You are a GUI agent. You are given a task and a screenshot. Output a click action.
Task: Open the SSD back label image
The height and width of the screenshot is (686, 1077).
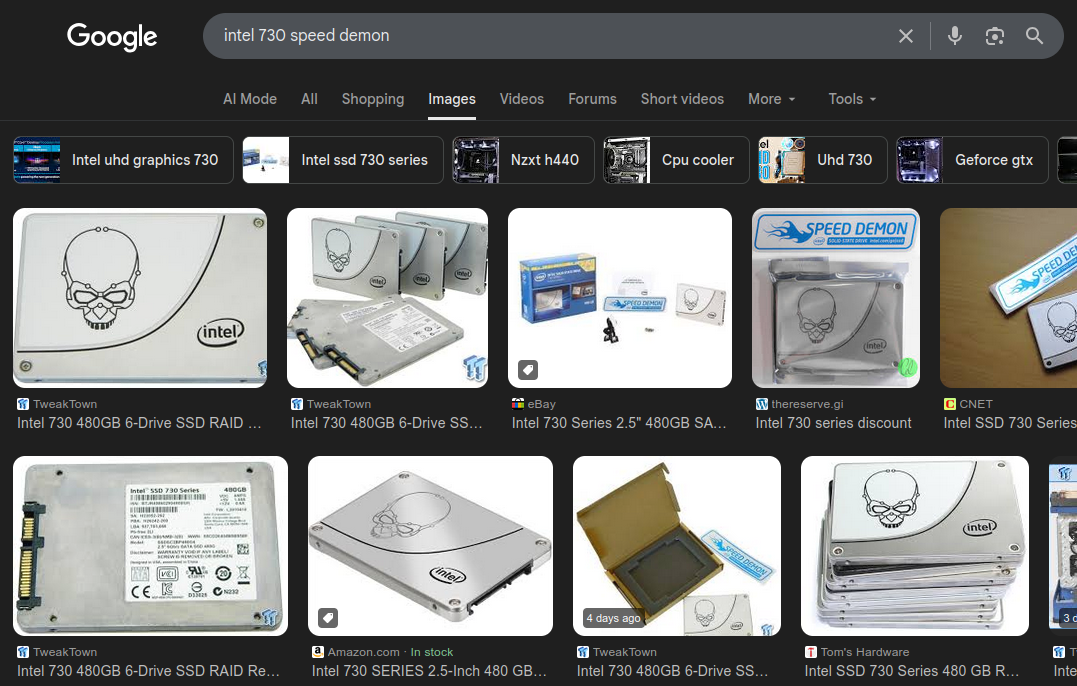pyautogui.click(x=150, y=546)
